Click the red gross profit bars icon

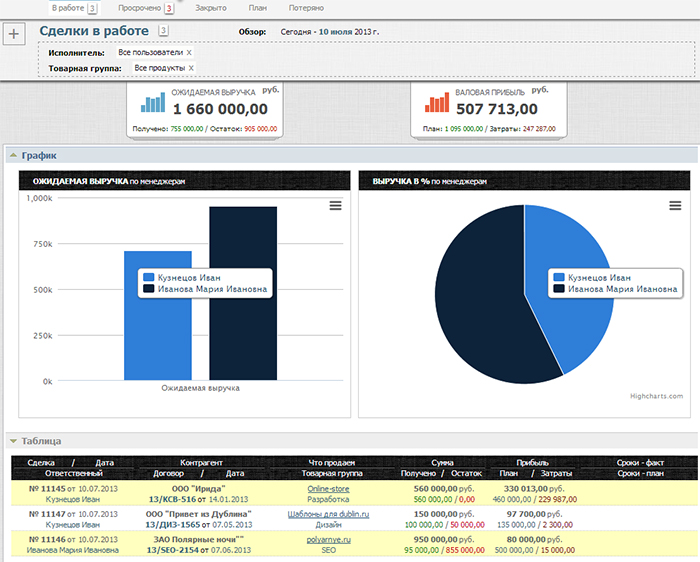pyautogui.click(x=437, y=103)
